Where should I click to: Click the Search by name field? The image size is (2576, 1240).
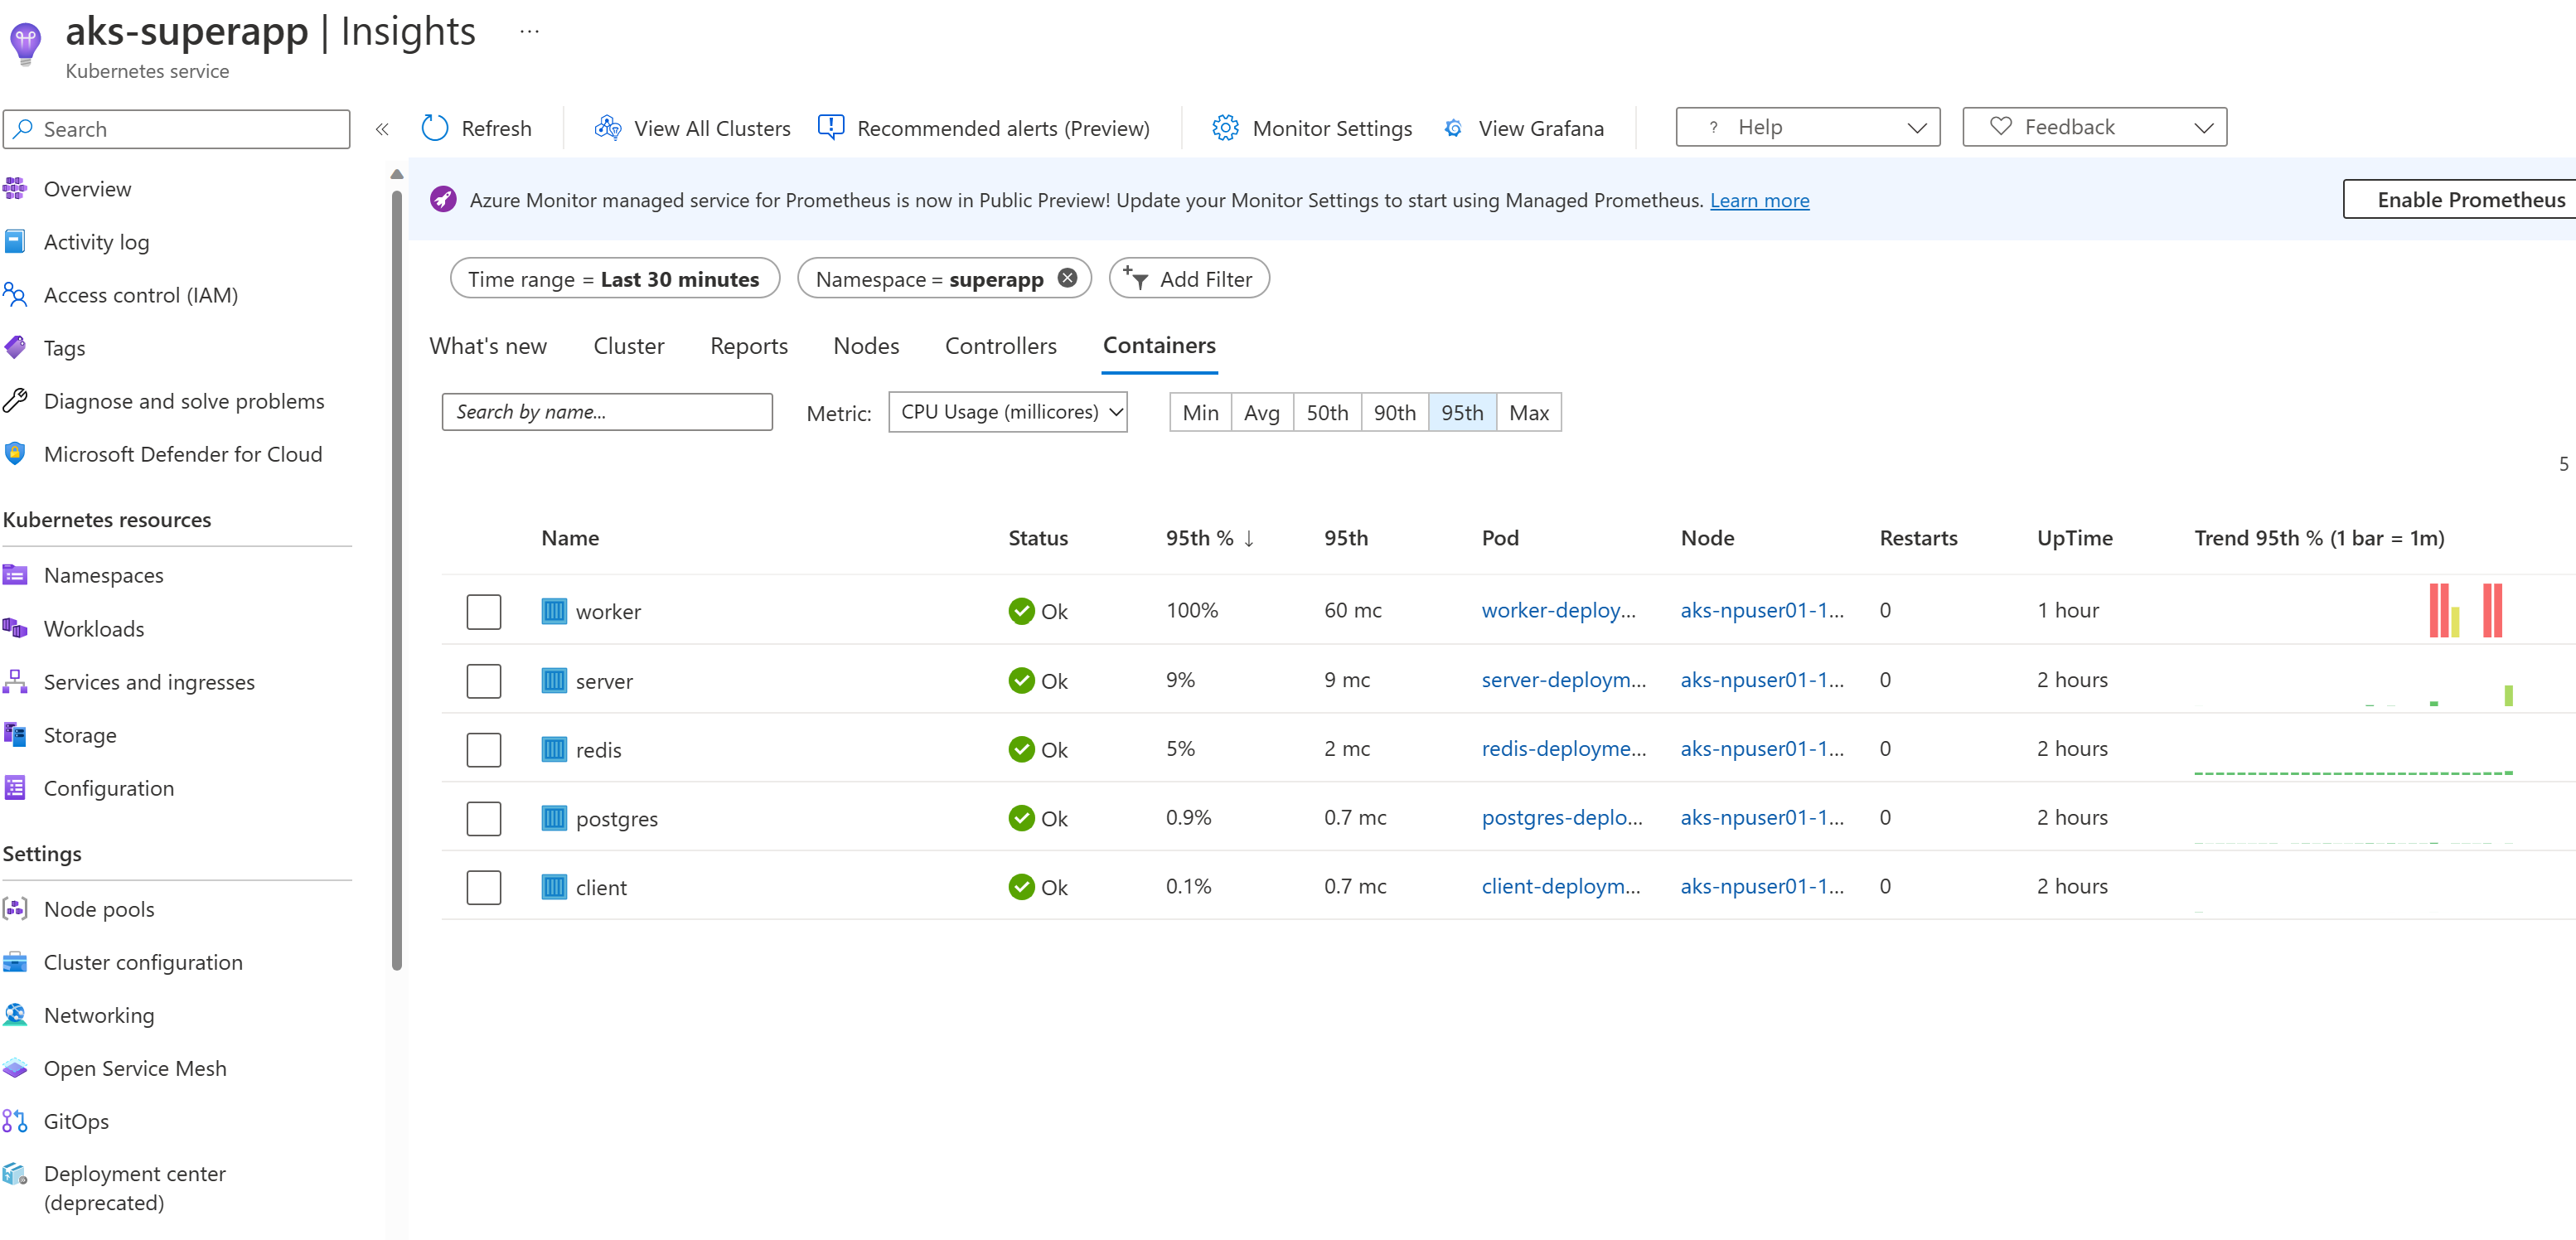[x=607, y=412]
